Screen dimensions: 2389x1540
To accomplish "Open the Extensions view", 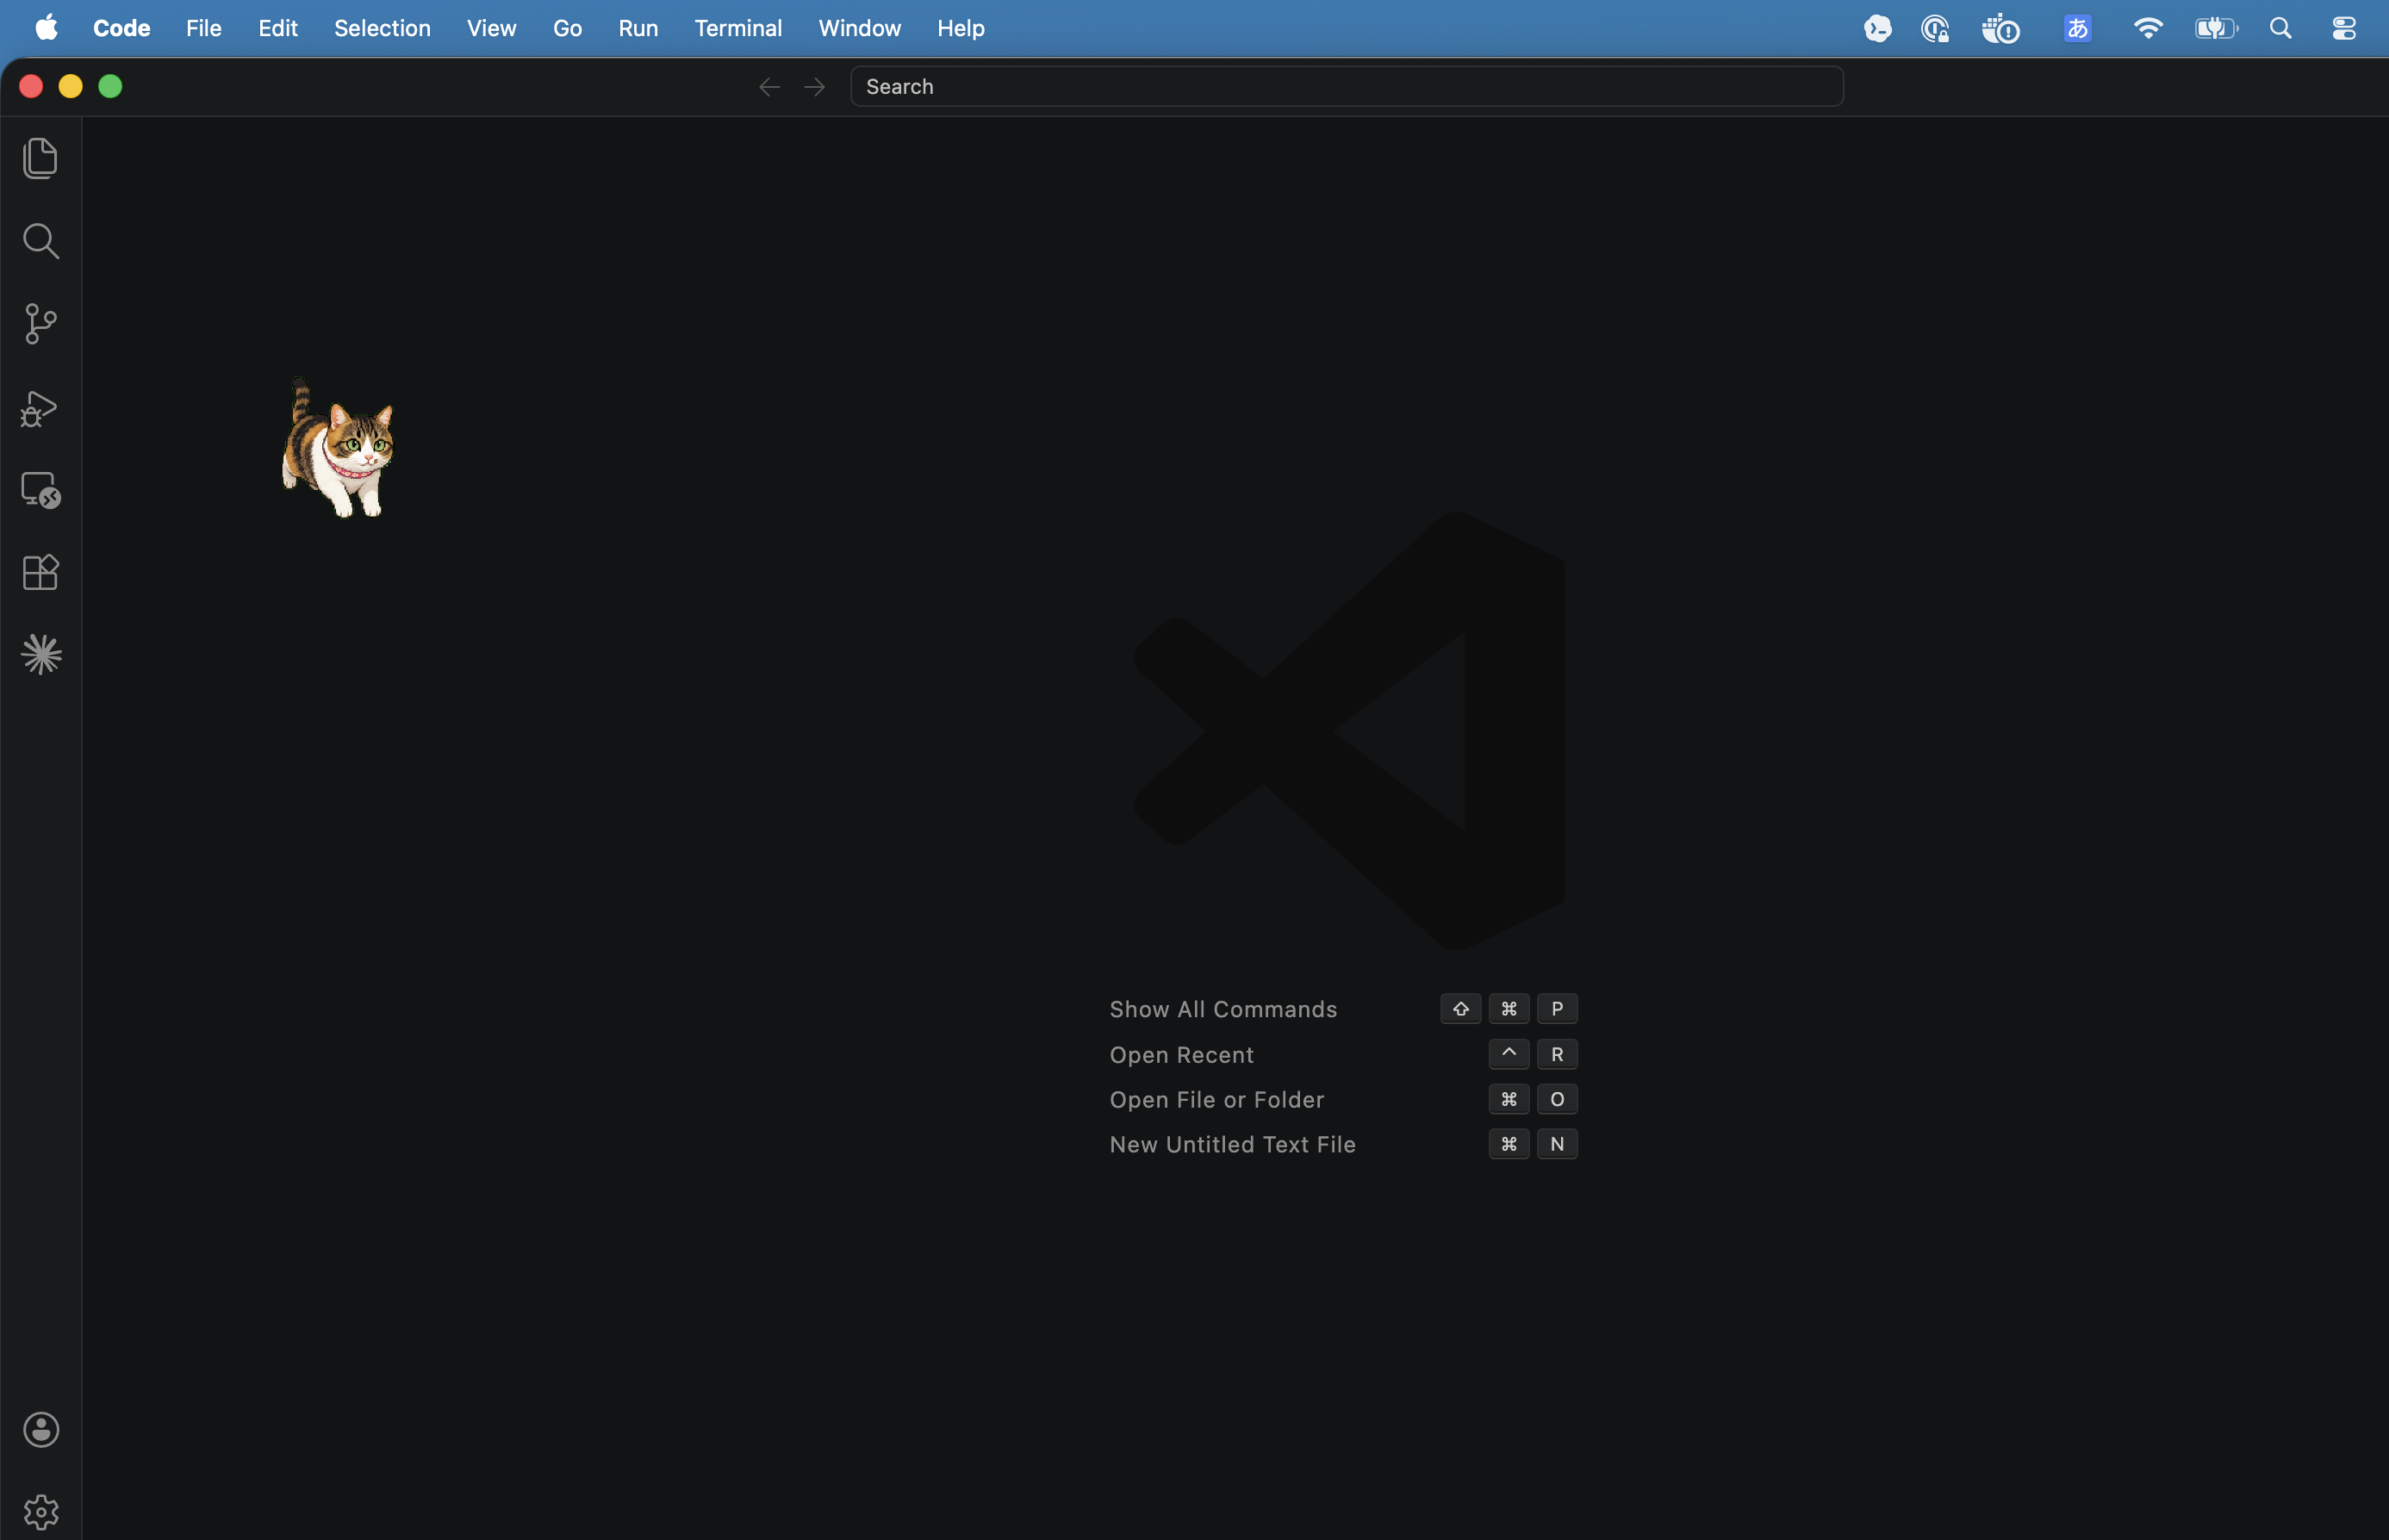I will pos(40,572).
